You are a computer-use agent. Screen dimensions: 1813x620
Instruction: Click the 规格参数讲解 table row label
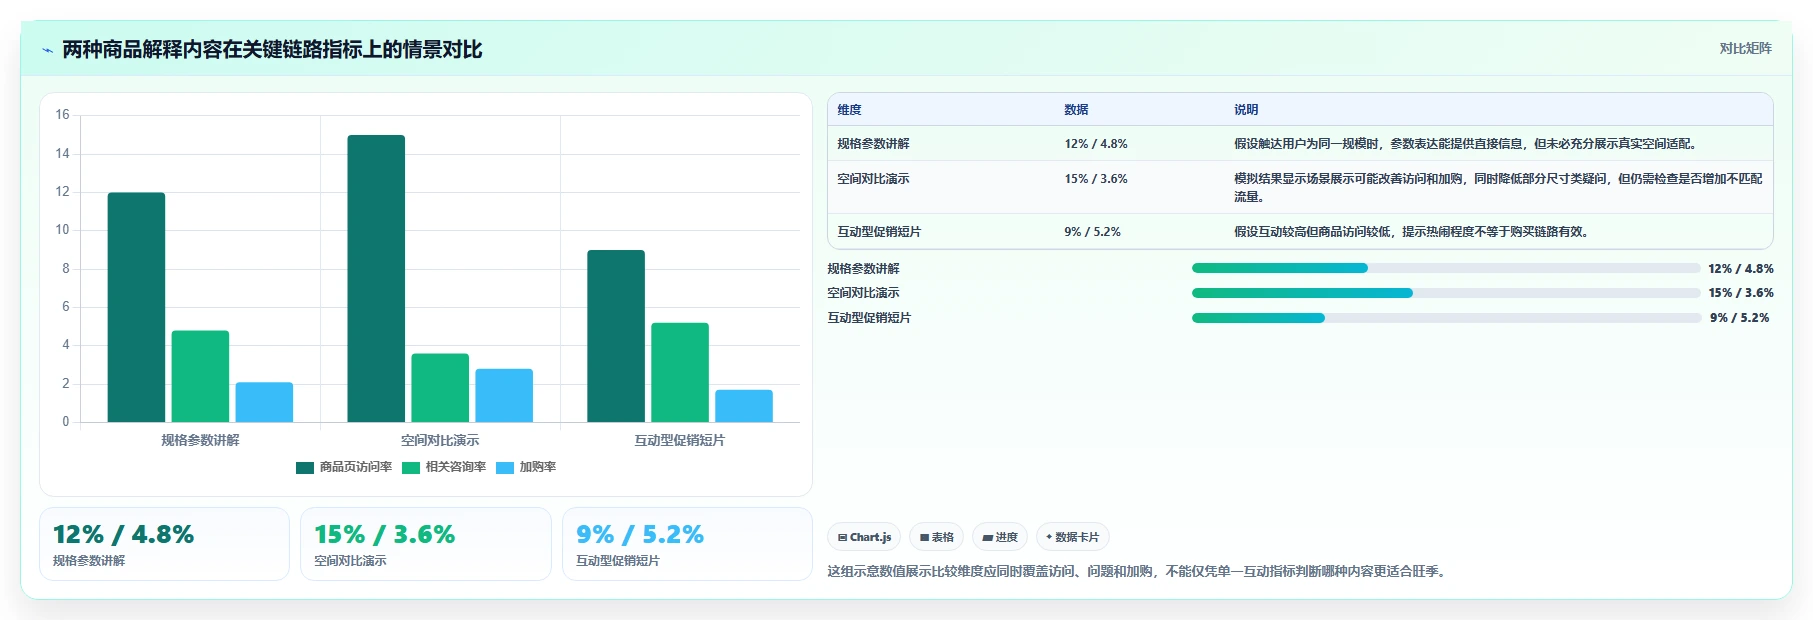point(873,144)
